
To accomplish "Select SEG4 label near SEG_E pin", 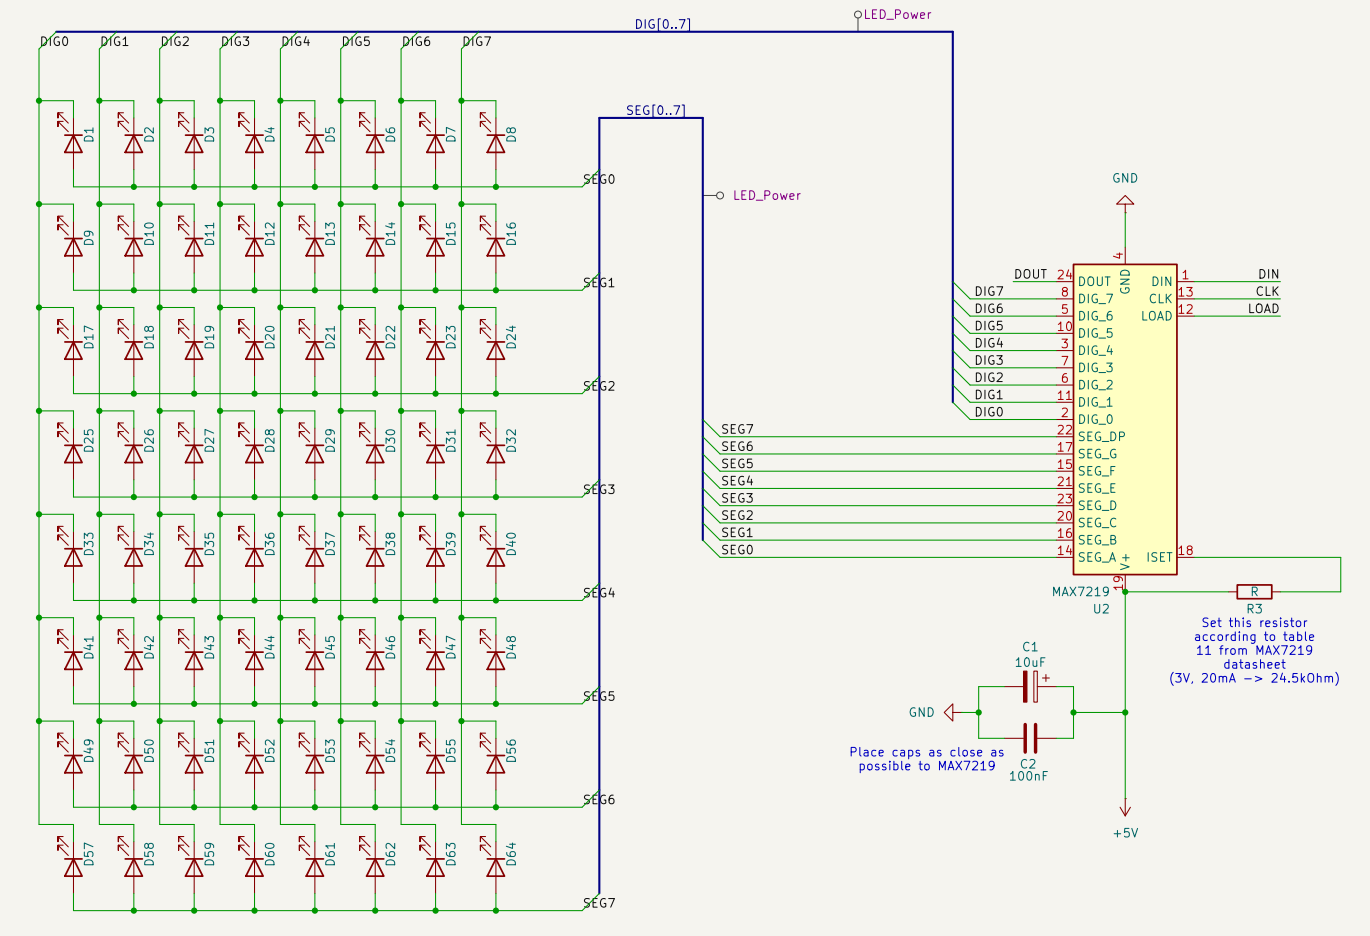I will click(x=737, y=481).
